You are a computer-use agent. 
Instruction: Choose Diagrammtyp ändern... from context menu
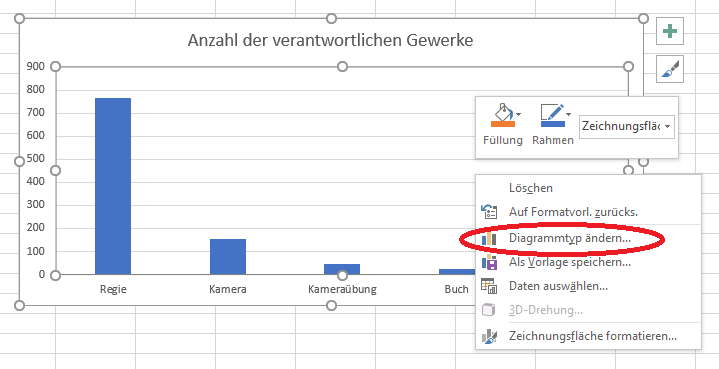(x=588, y=238)
